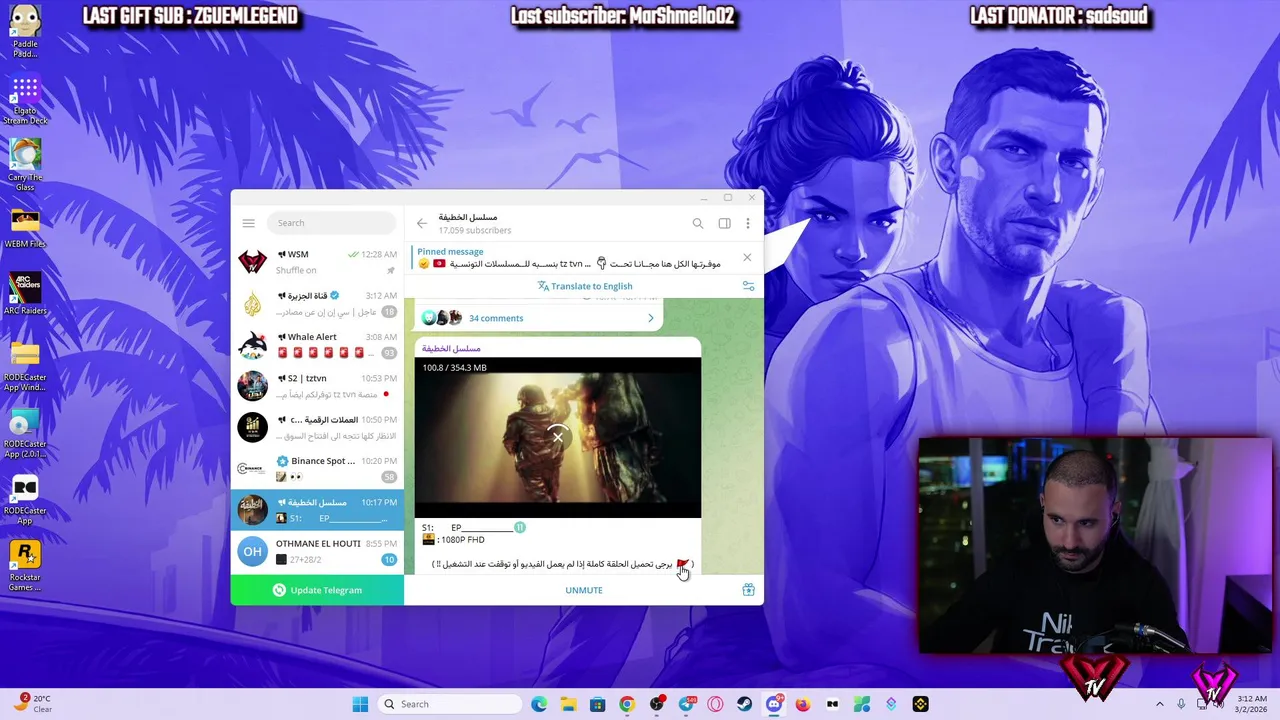Click Translate to English
Viewport: 1280px width, 720px height.
pos(585,286)
